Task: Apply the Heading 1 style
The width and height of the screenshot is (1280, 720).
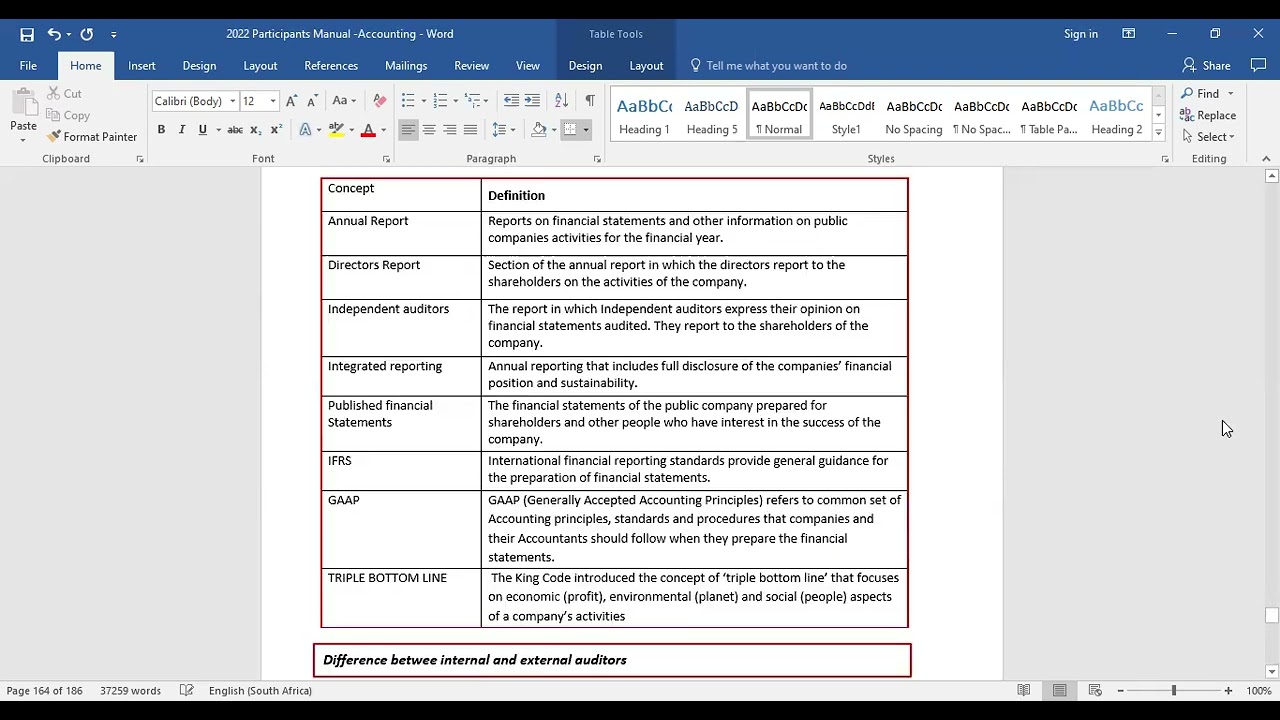Action: 644,116
